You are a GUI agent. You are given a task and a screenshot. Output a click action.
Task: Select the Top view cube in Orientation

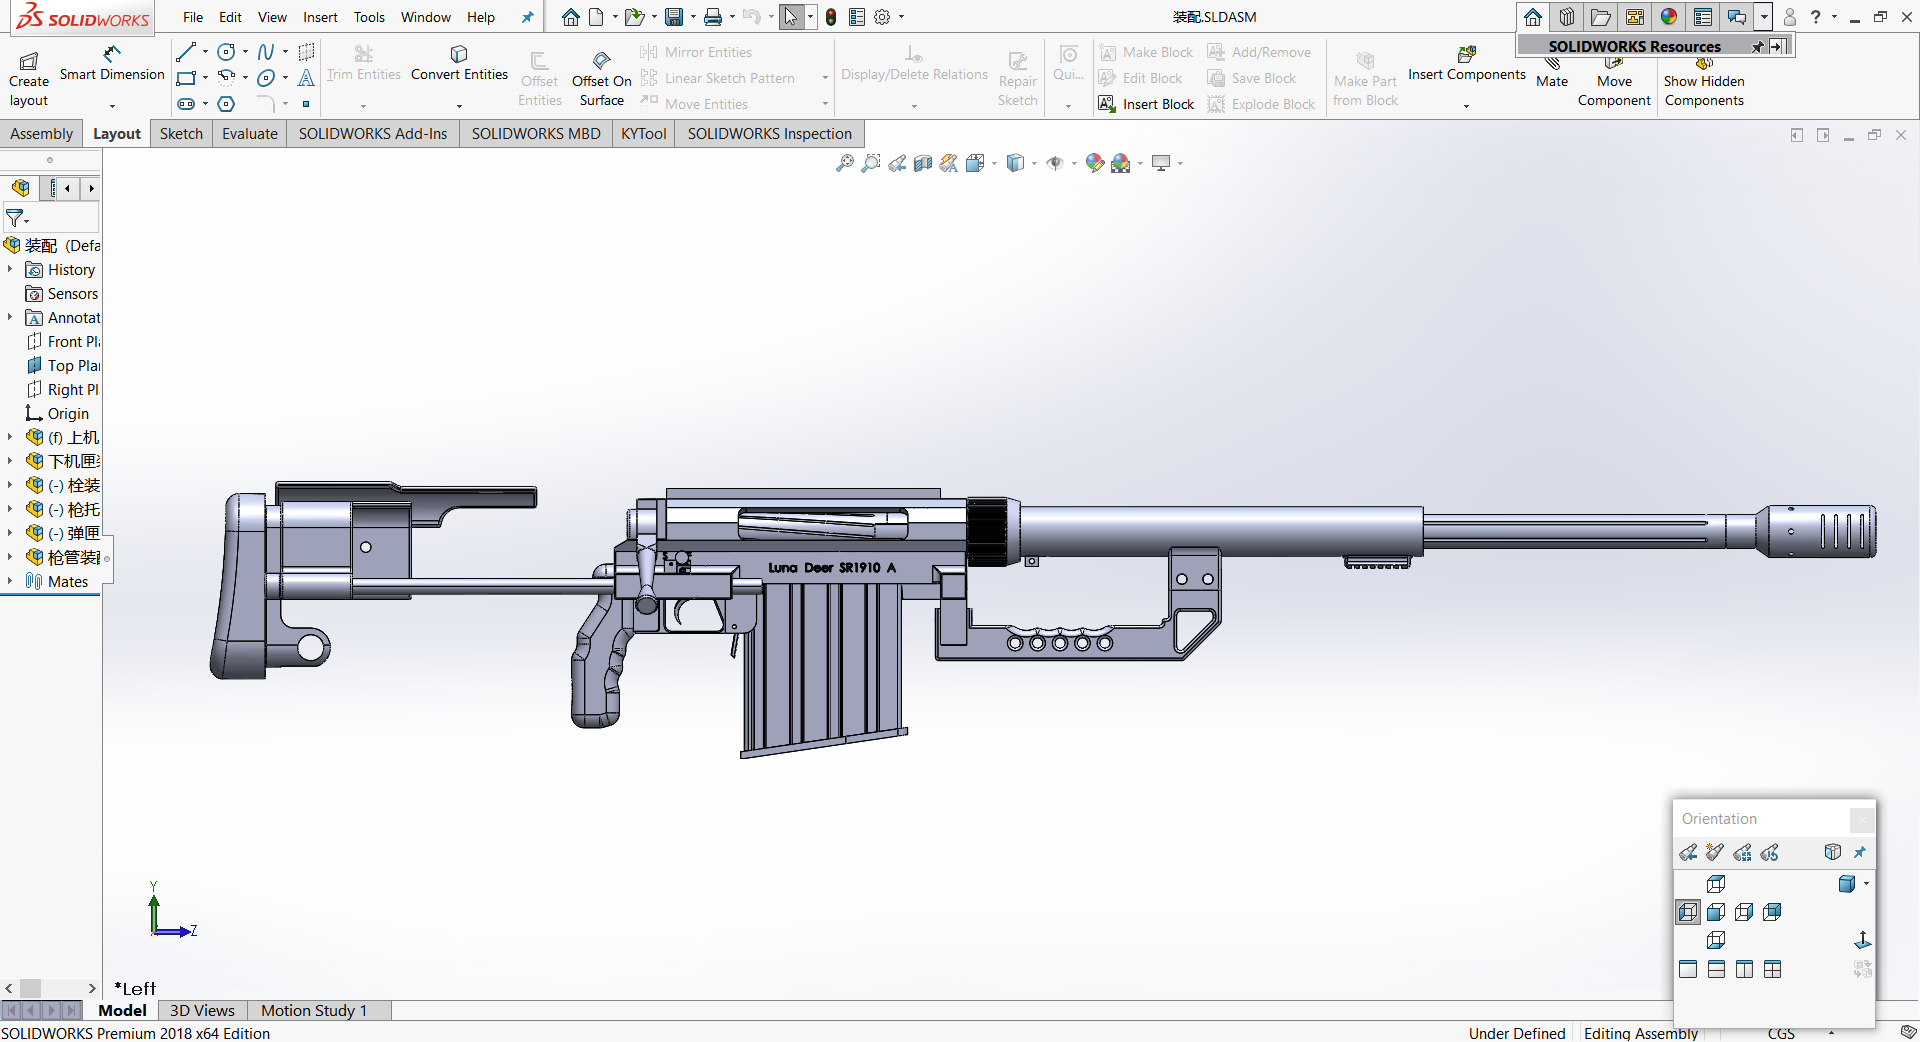pyautogui.click(x=1716, y=884)
